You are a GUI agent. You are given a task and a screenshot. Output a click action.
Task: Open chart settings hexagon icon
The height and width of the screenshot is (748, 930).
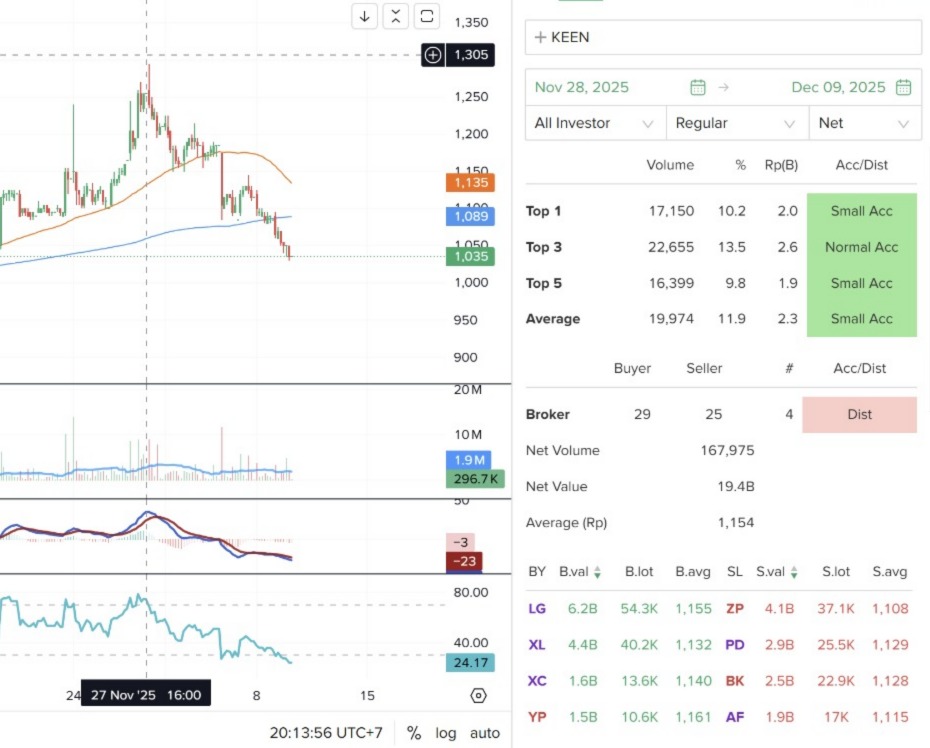click(x=478, y=696)
